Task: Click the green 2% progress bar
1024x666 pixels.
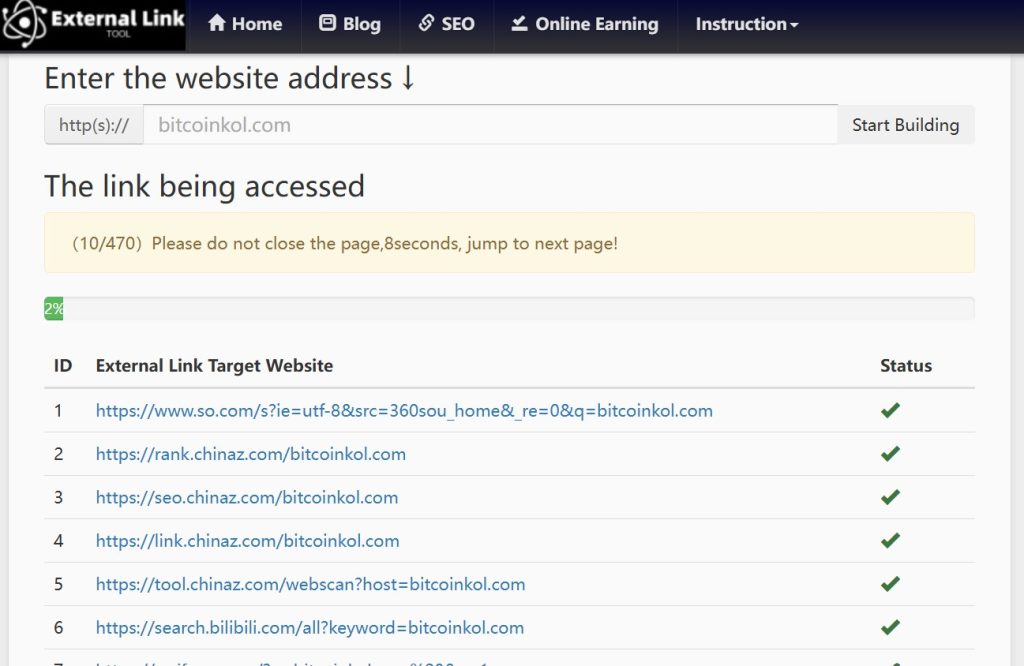Action: tap(54, 308)
